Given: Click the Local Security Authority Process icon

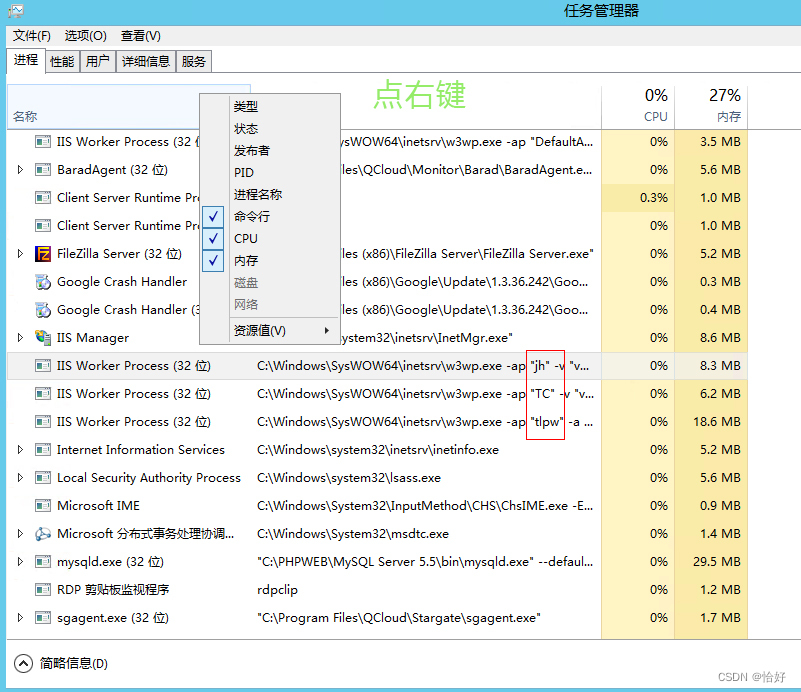Looking at the screenshot, I should (43, 478).
